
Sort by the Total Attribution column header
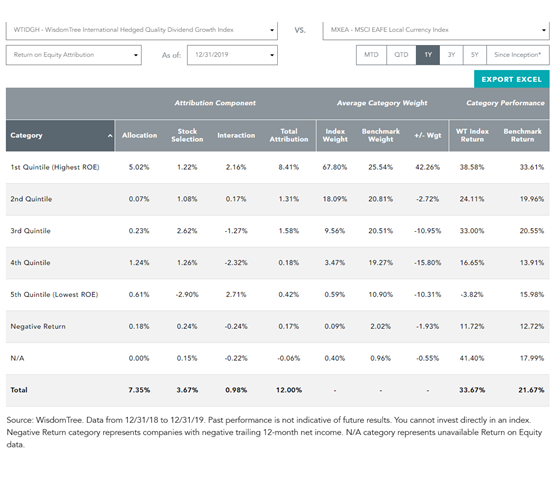coord(289,136)
